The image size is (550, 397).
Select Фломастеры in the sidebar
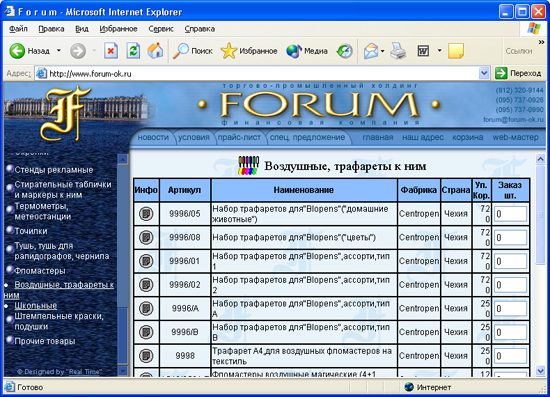pyautogui.click(x=40, y=271)
